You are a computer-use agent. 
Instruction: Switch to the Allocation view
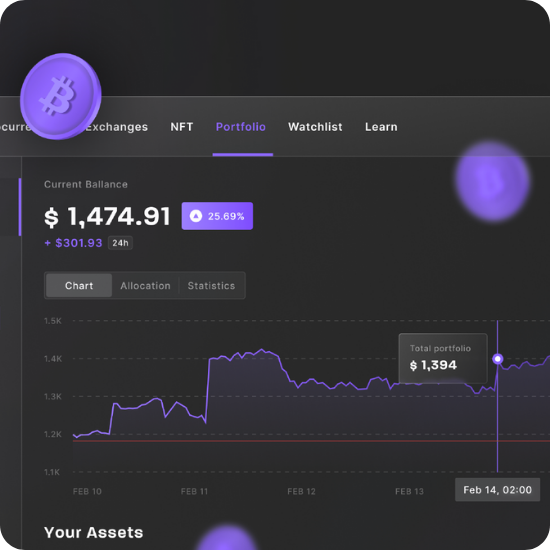click(145, 286)
